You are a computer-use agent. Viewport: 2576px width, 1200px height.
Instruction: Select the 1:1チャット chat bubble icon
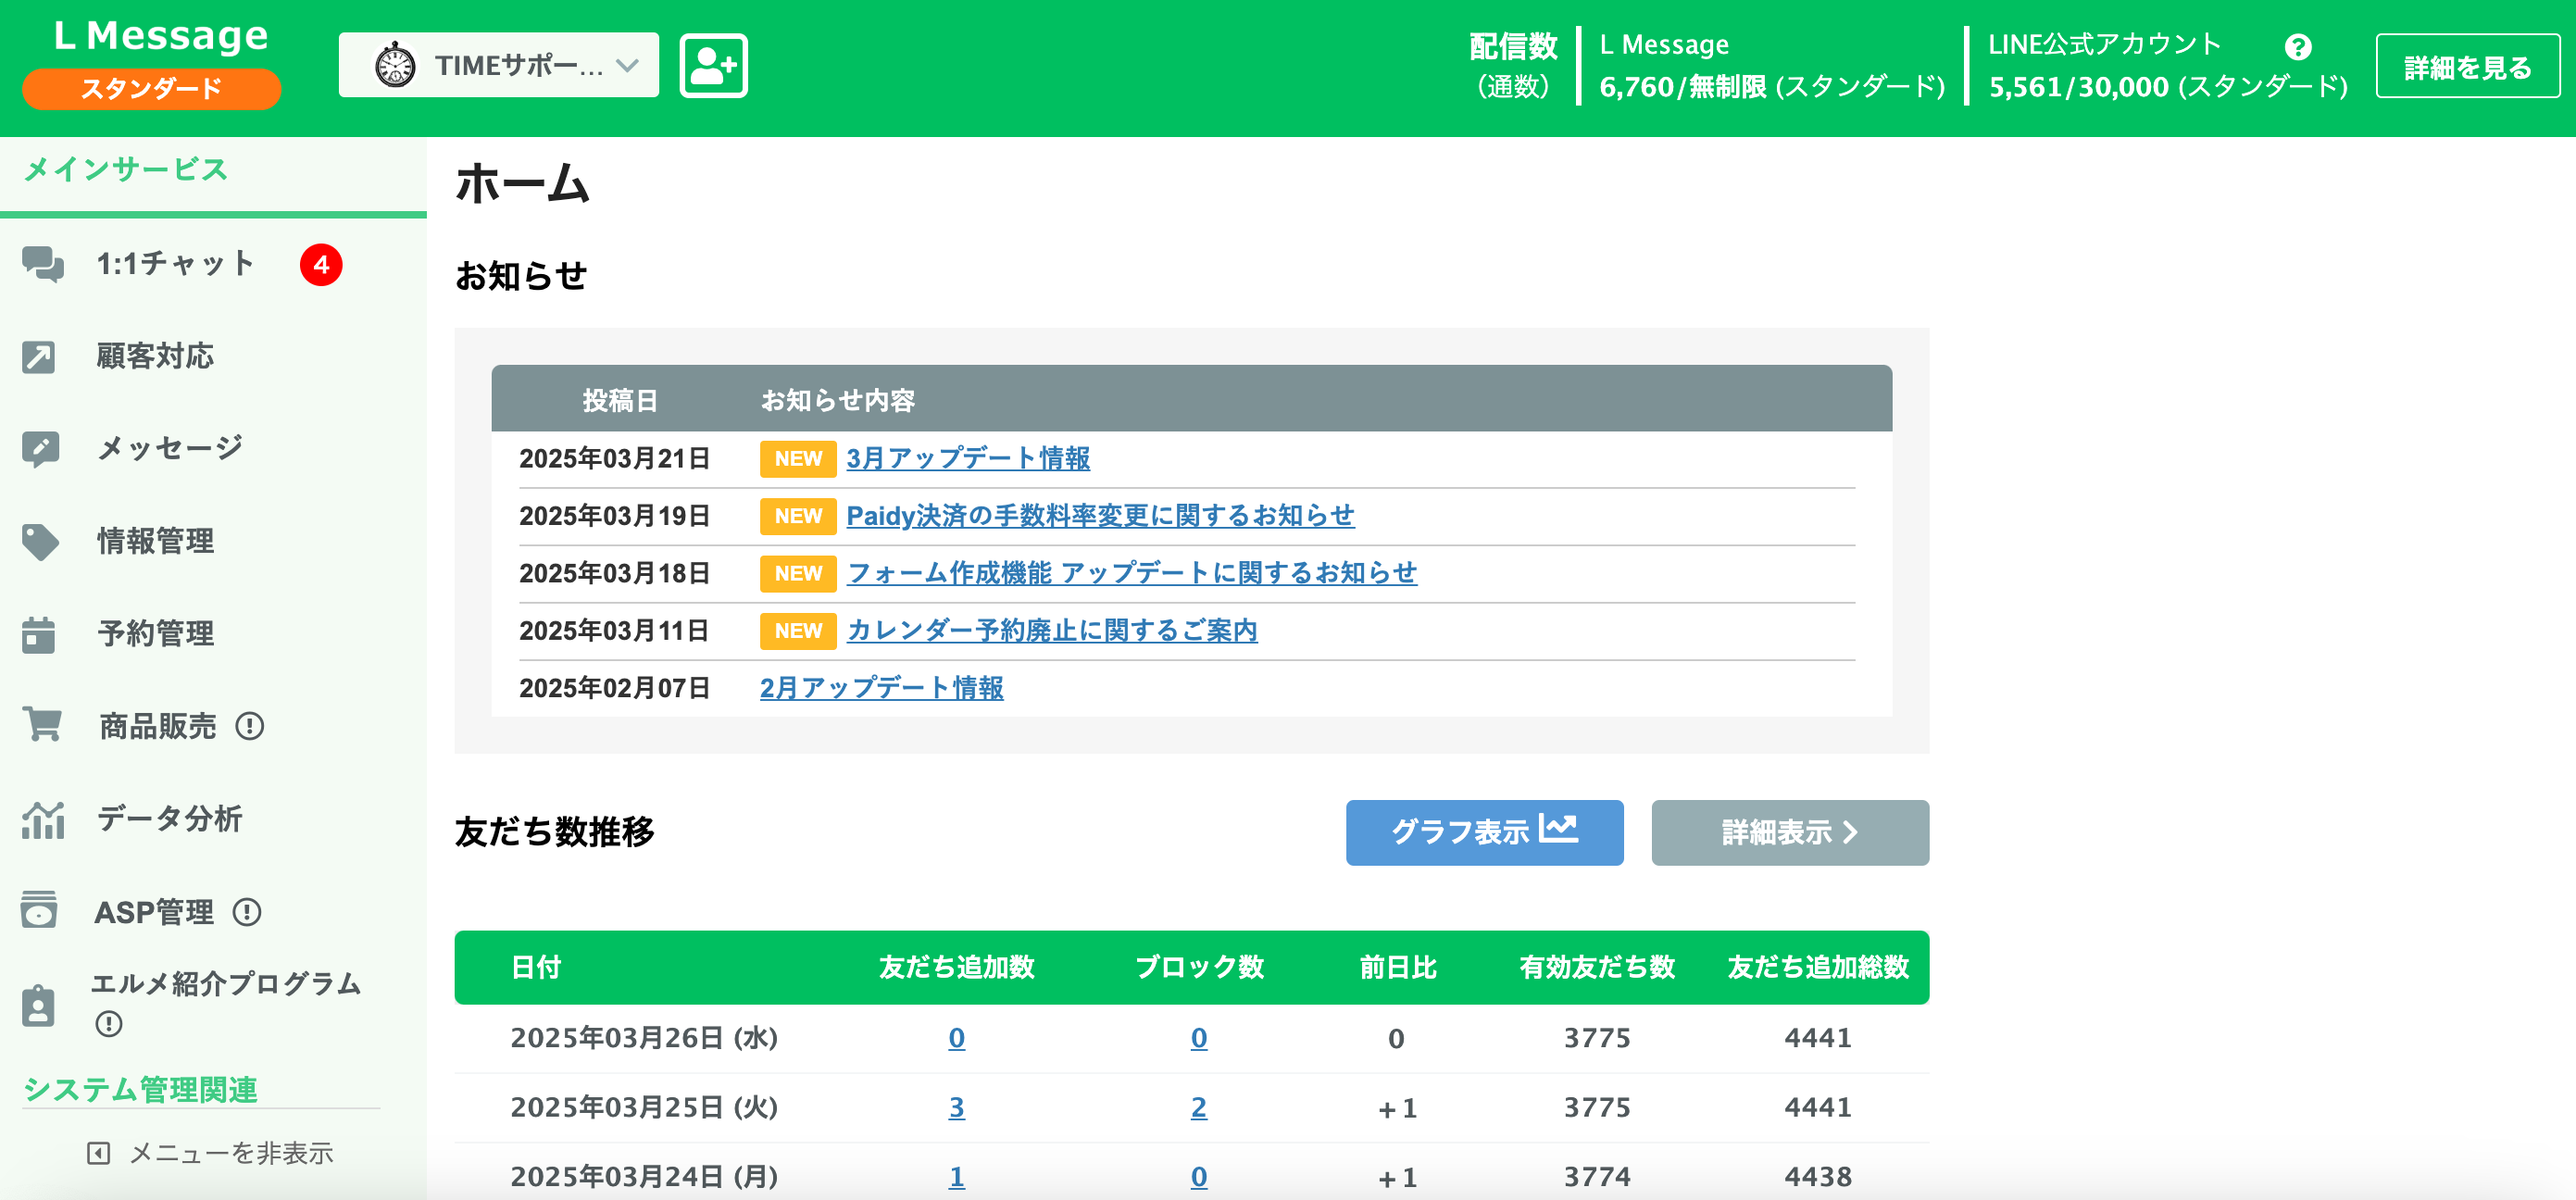click(40, 263)
